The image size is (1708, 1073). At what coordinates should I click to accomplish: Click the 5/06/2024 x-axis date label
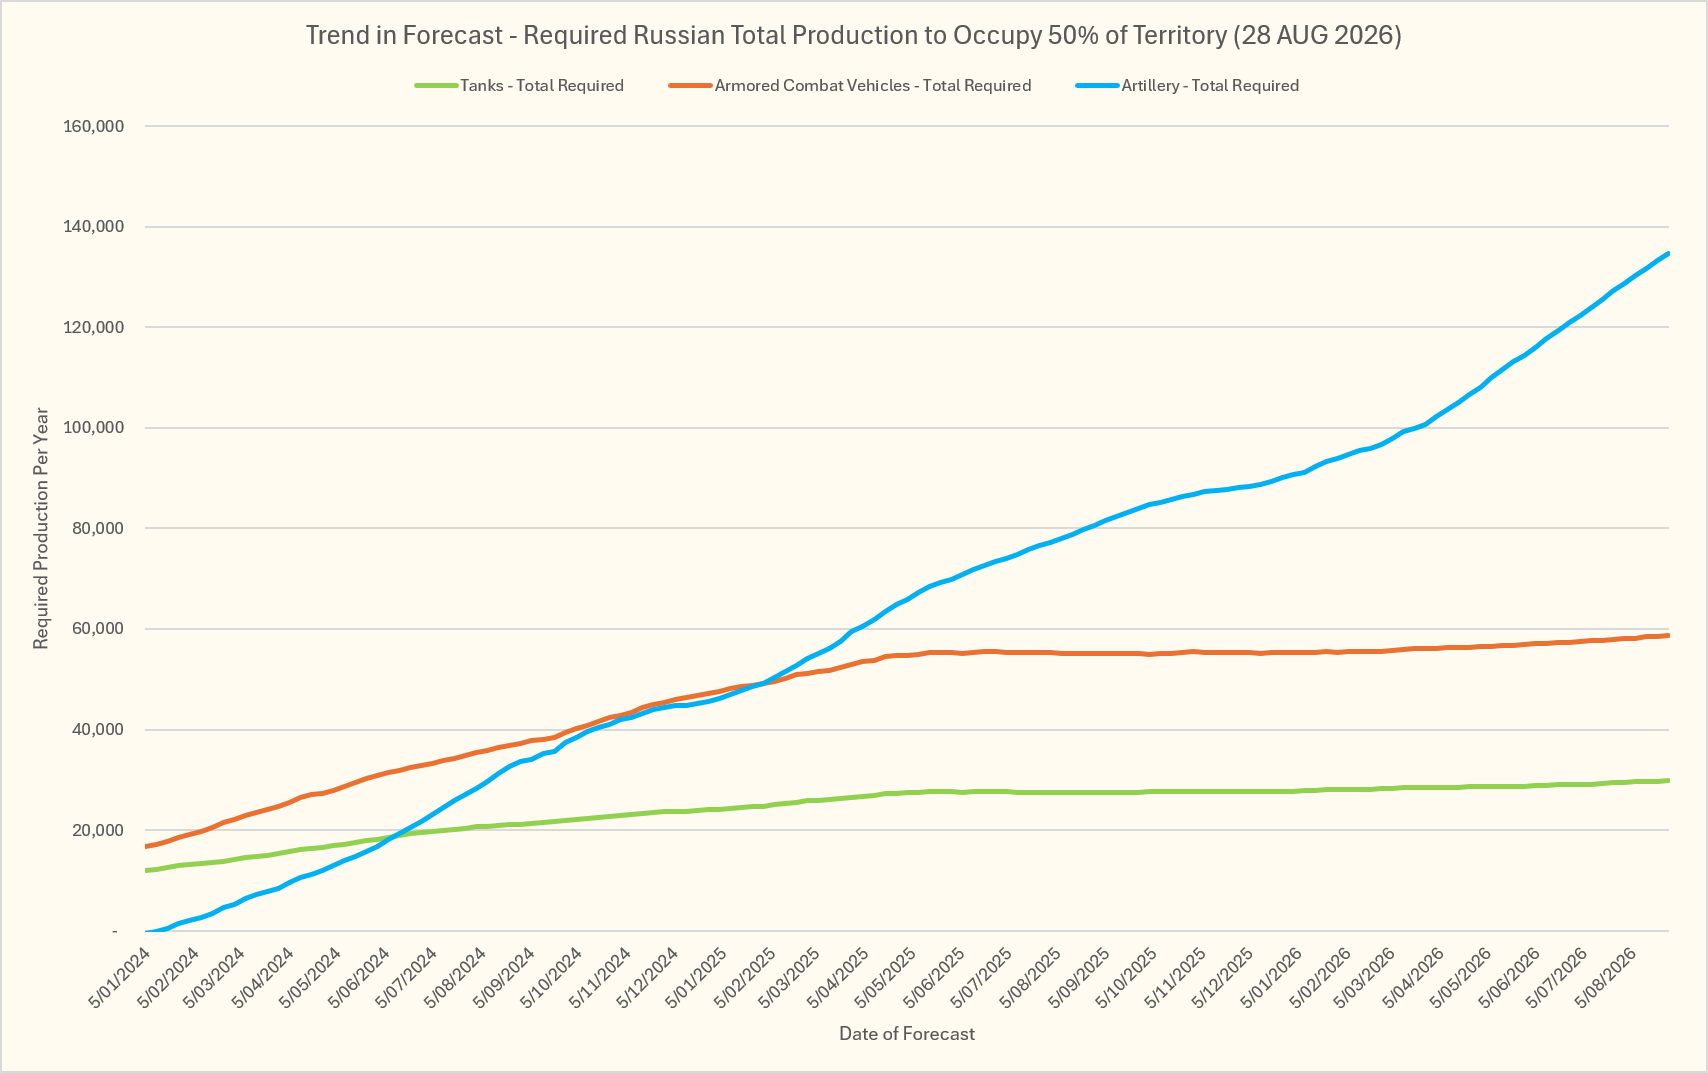(x=360, y=976)
